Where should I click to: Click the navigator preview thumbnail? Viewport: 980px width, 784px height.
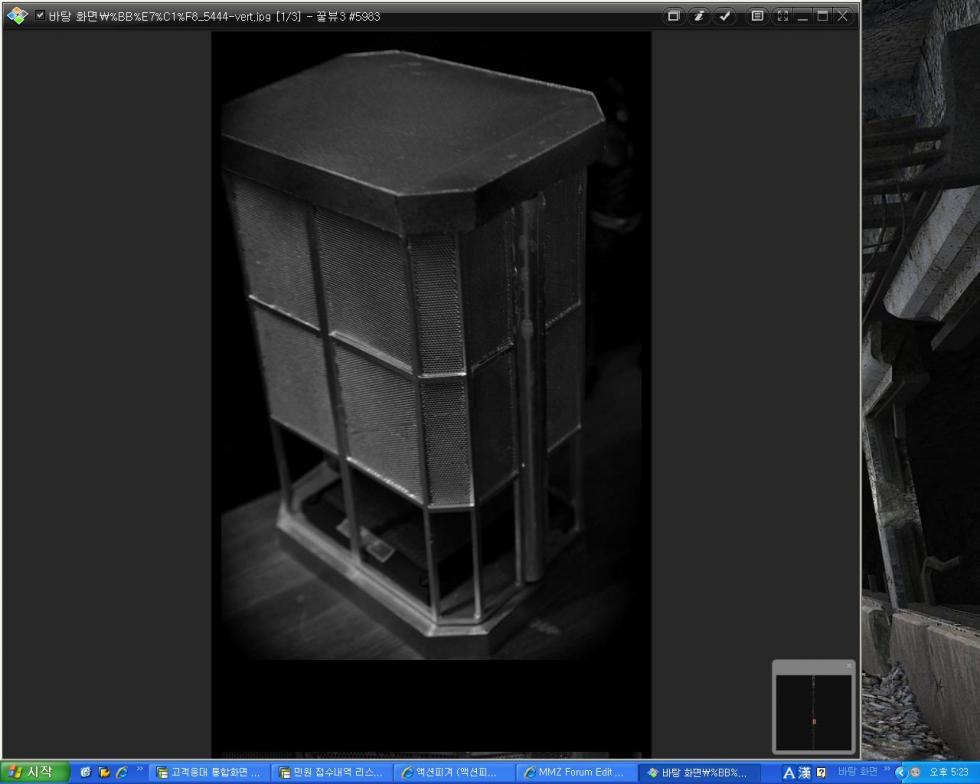[814, 712]
